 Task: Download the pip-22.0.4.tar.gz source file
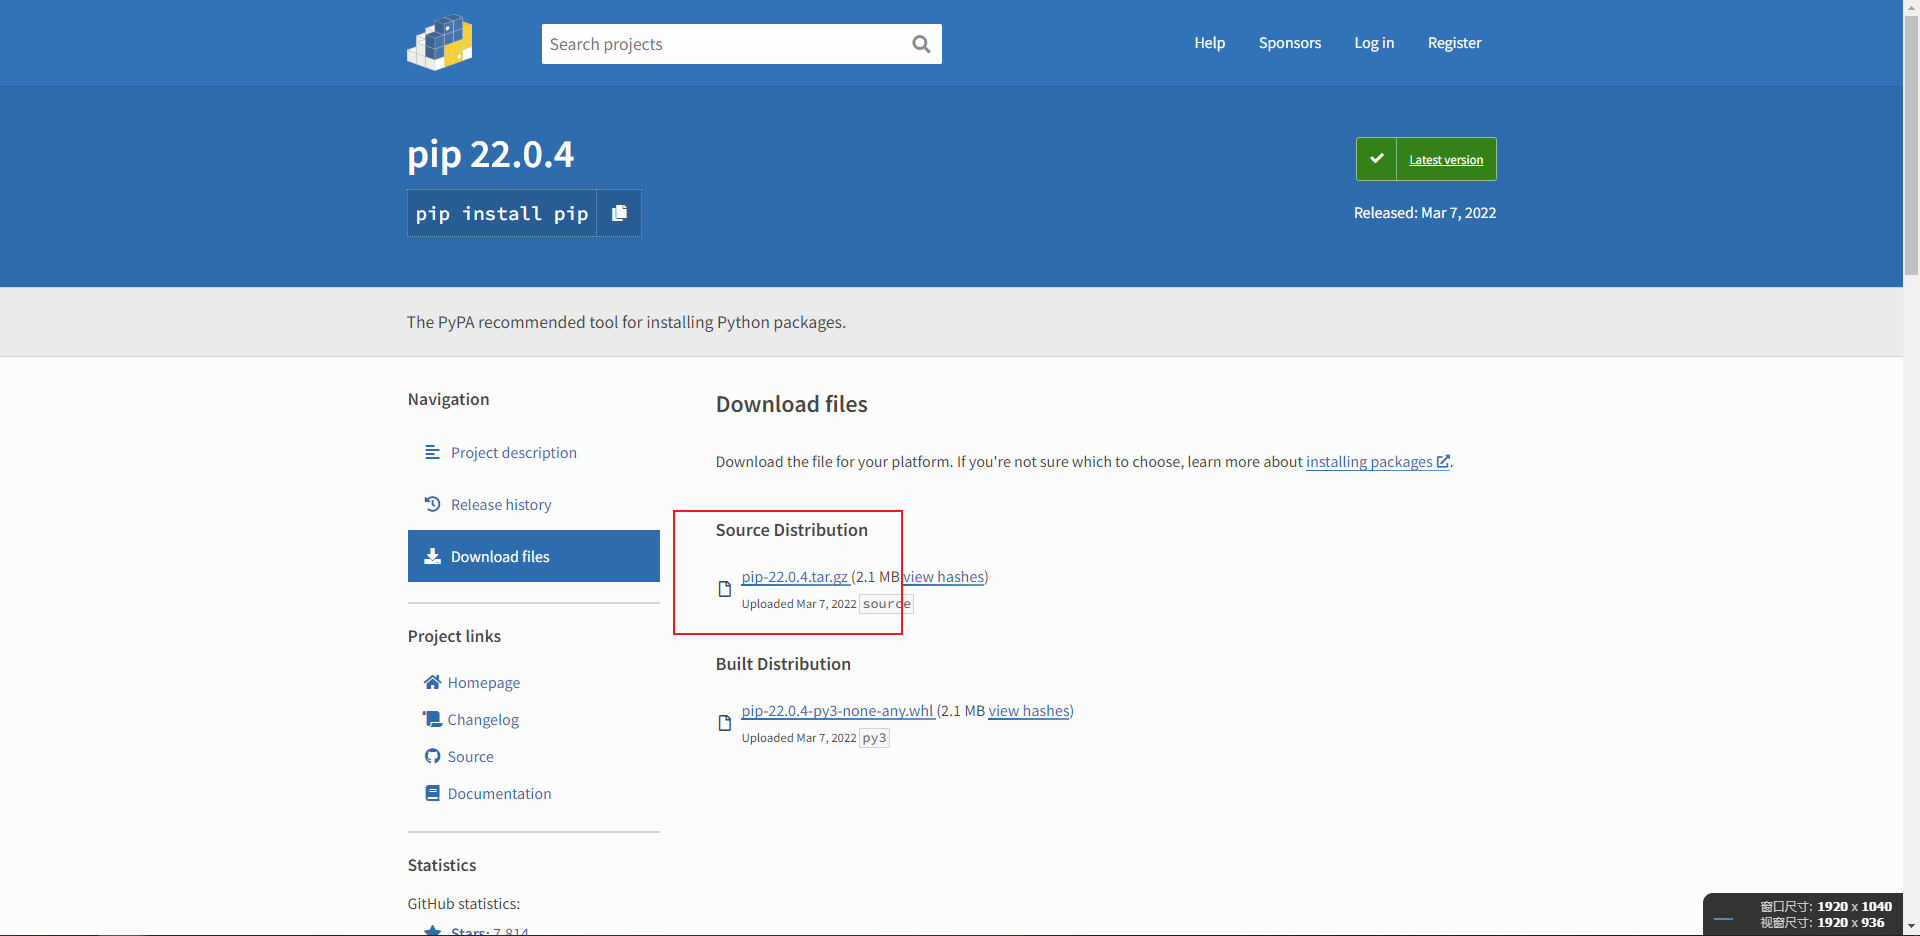795,577
